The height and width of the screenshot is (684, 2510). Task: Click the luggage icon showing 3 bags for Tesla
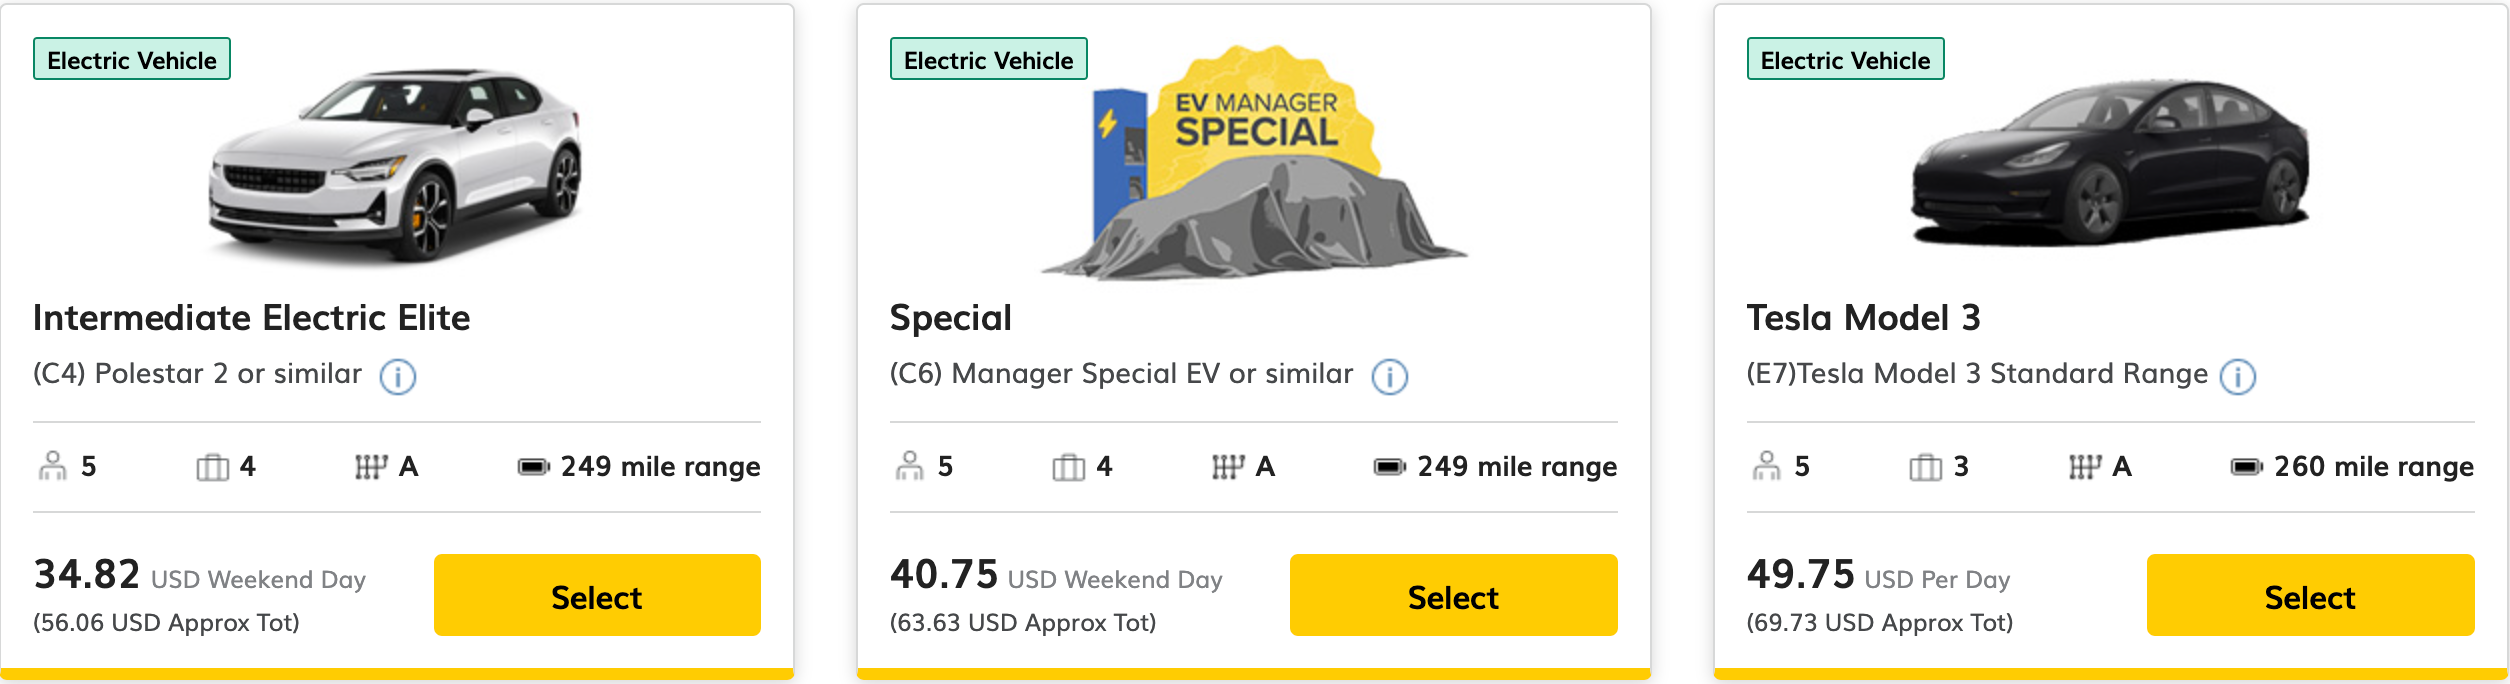[x=1925, y=465]
